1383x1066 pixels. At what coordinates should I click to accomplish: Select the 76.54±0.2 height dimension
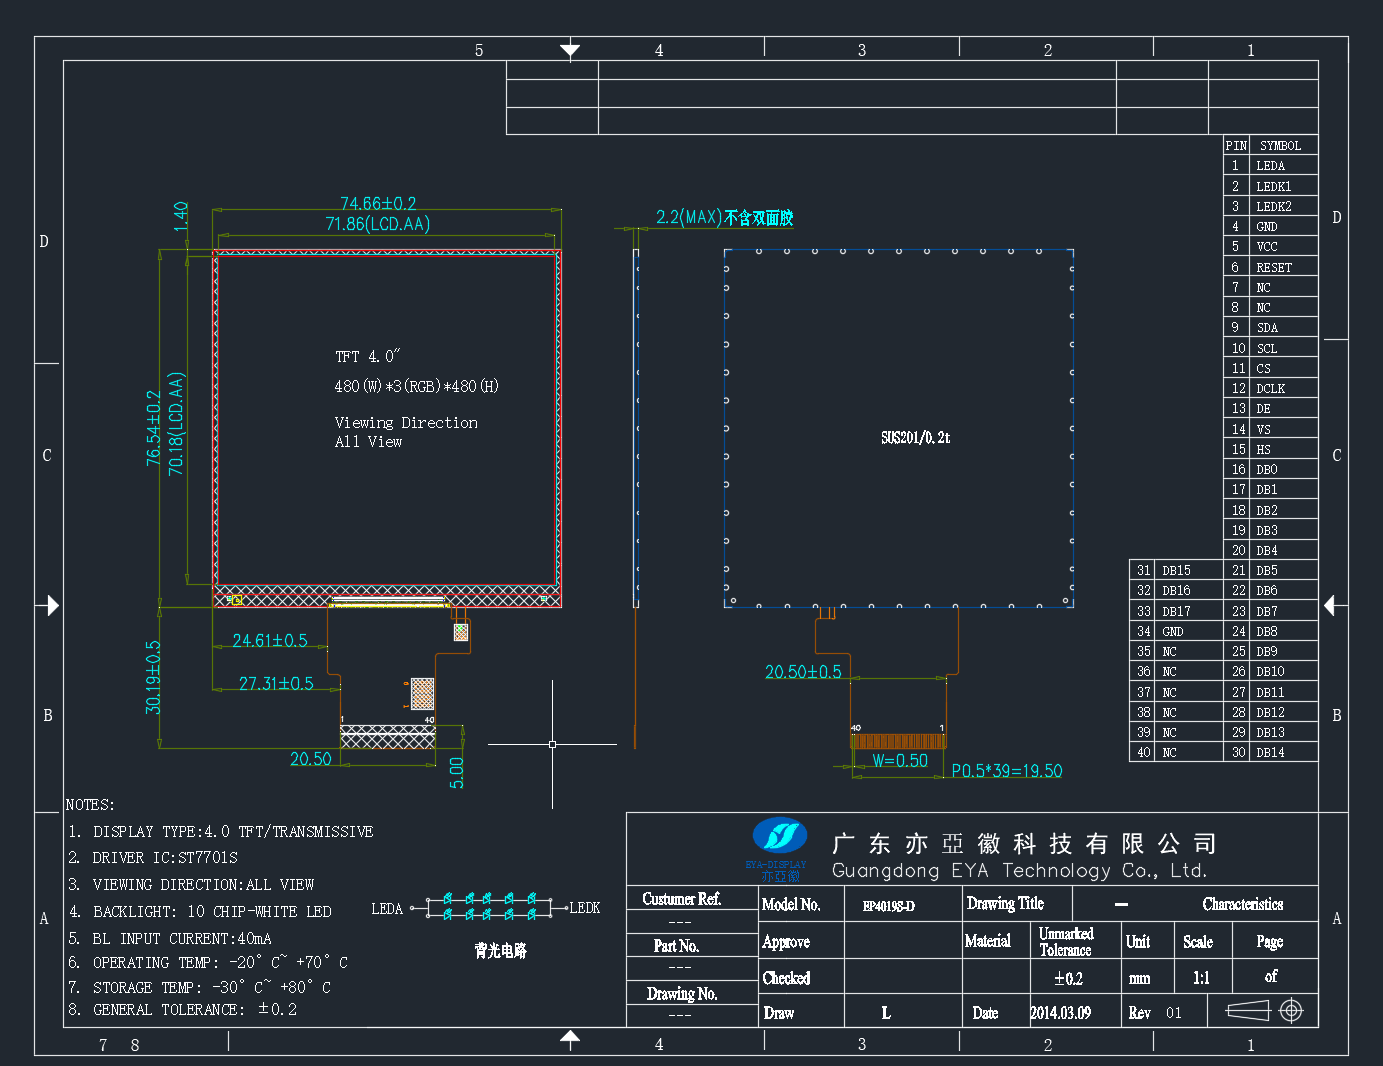point(153,427)
